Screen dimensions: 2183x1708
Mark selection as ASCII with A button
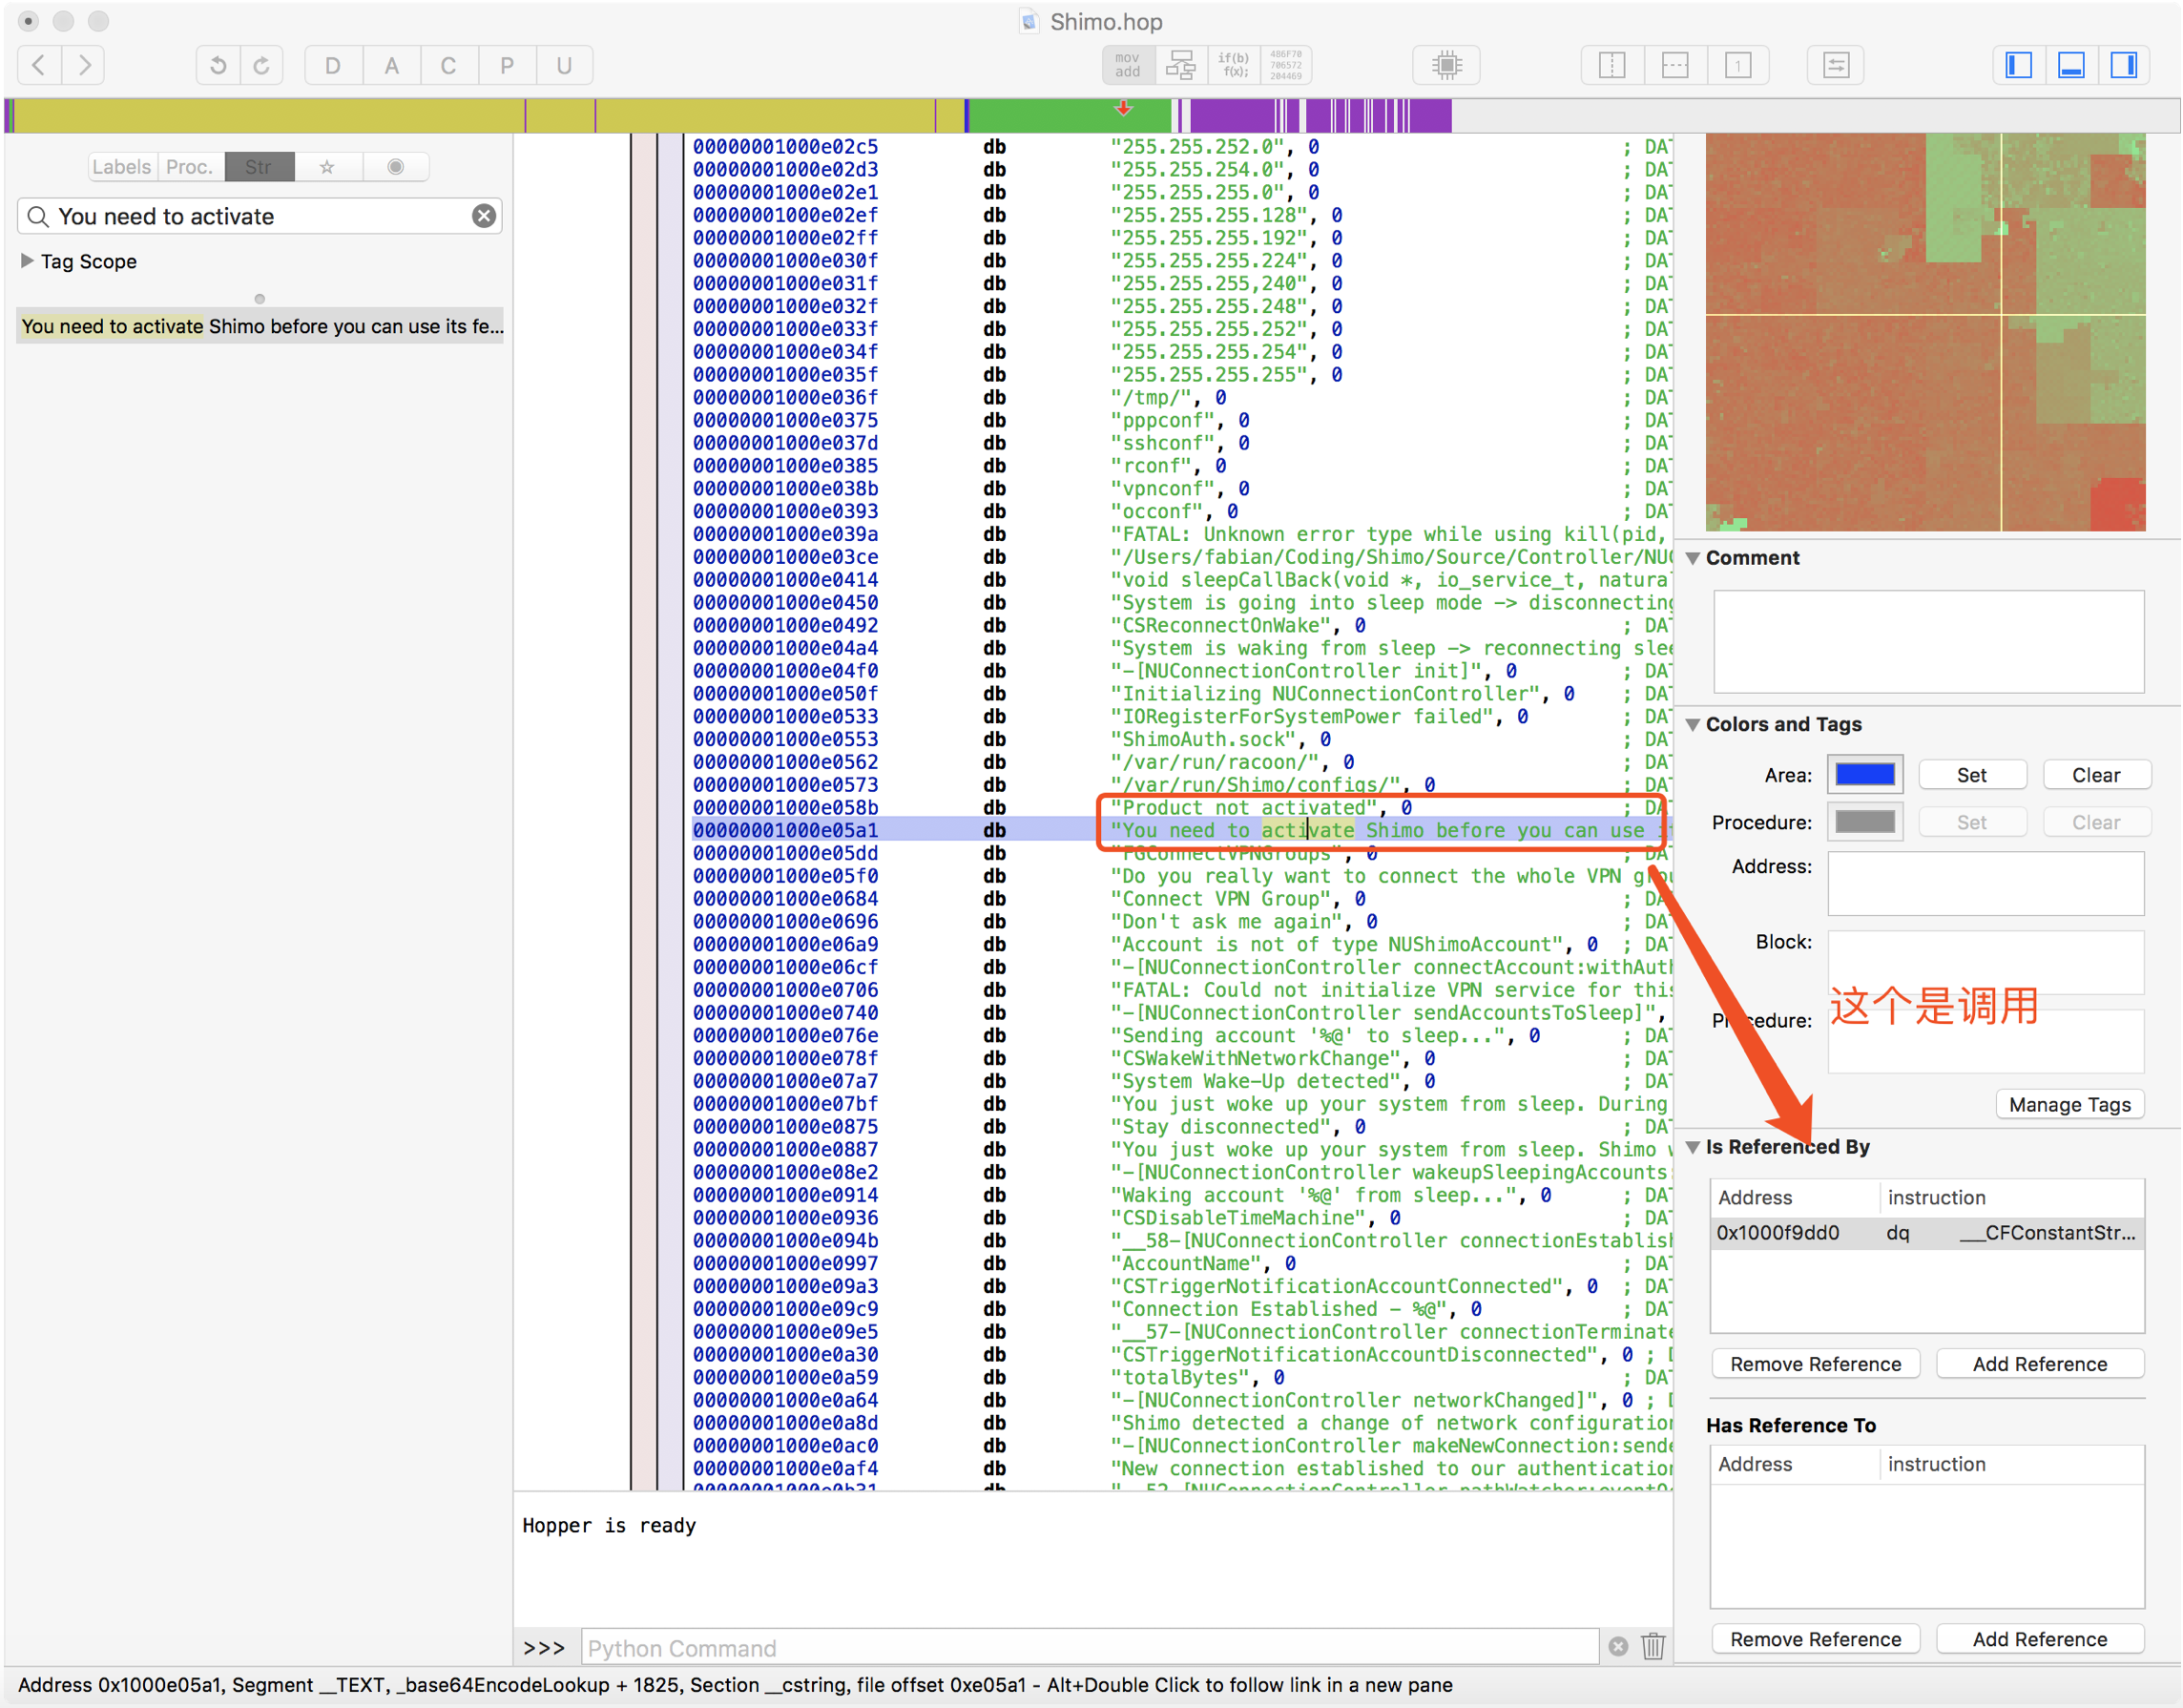click(391, 66)
